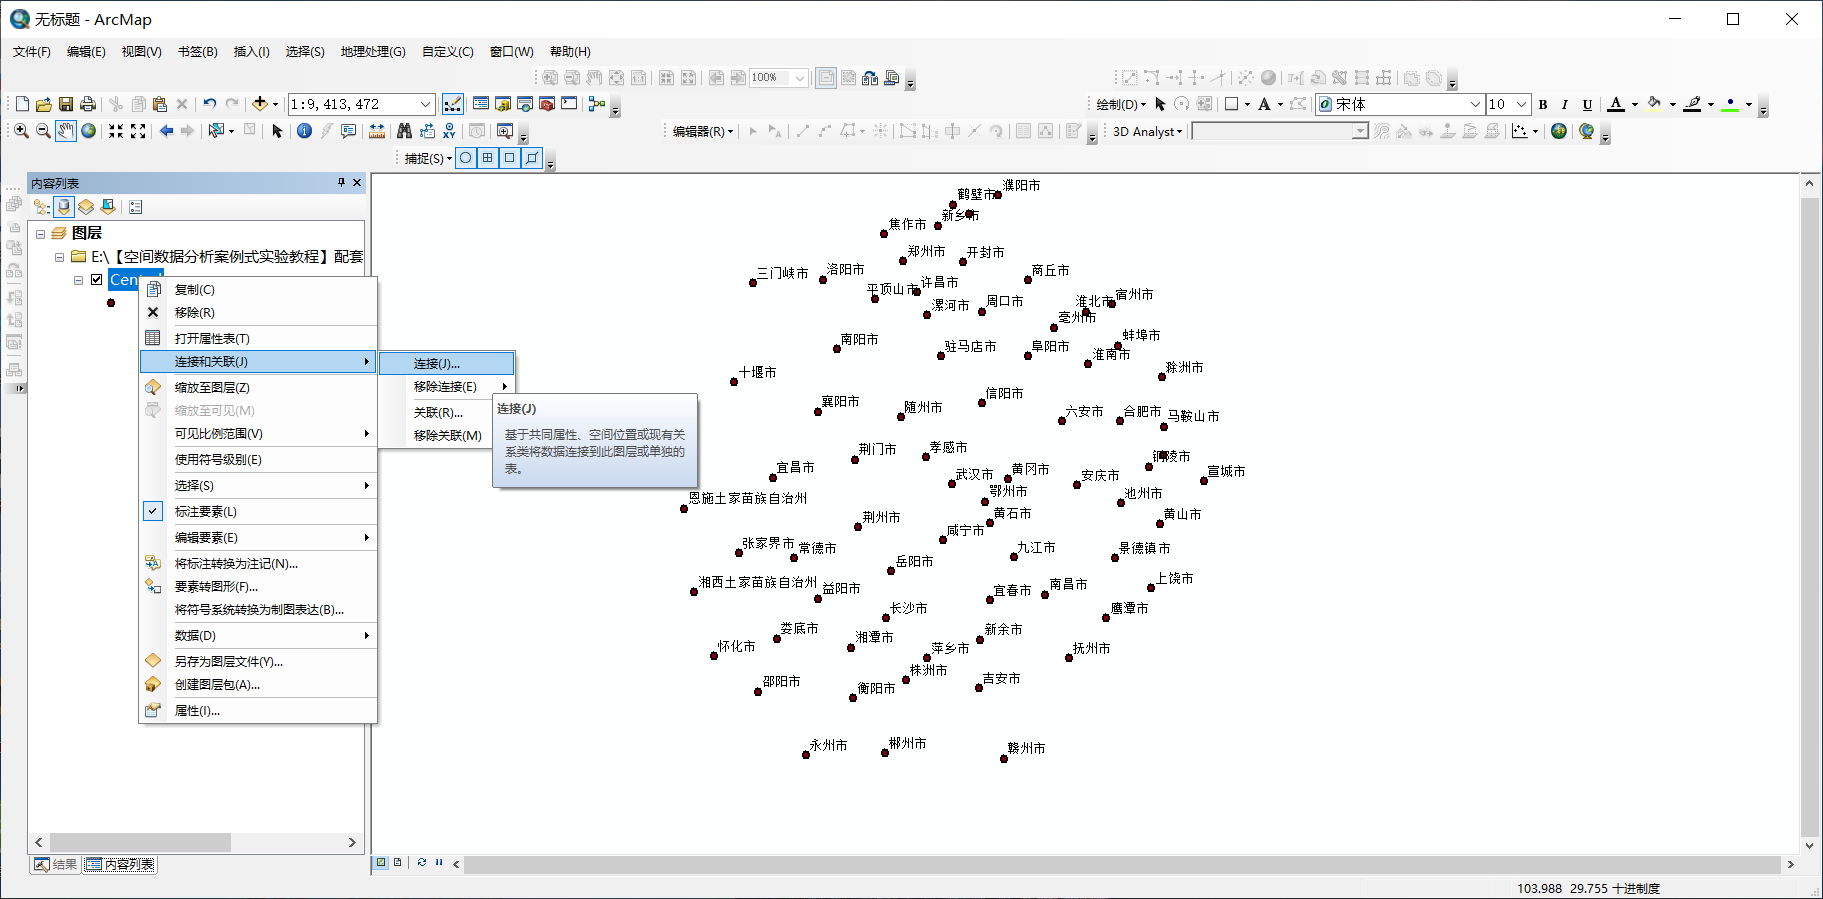Open the Drawing (绘制) dropdown menu
1823x899 pixels.
click(1121, 104)
